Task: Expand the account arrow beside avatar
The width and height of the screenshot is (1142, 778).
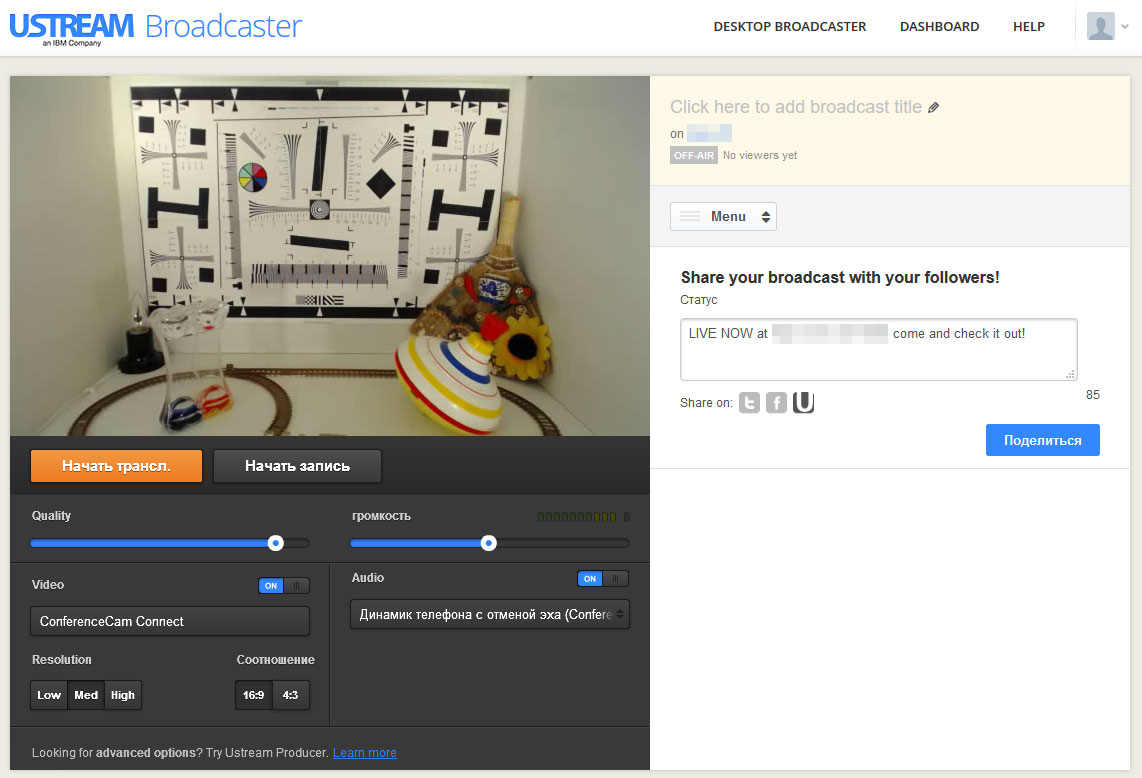Action: coord(1125,26)
